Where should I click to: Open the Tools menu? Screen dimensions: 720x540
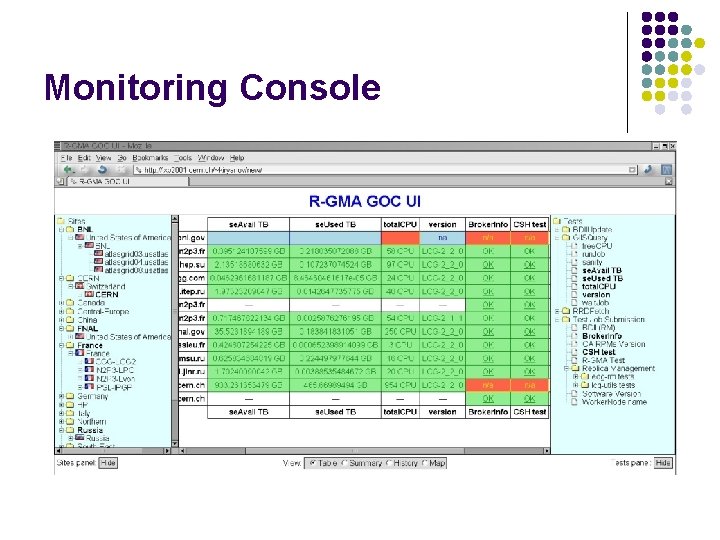click(x=183, y=158)
